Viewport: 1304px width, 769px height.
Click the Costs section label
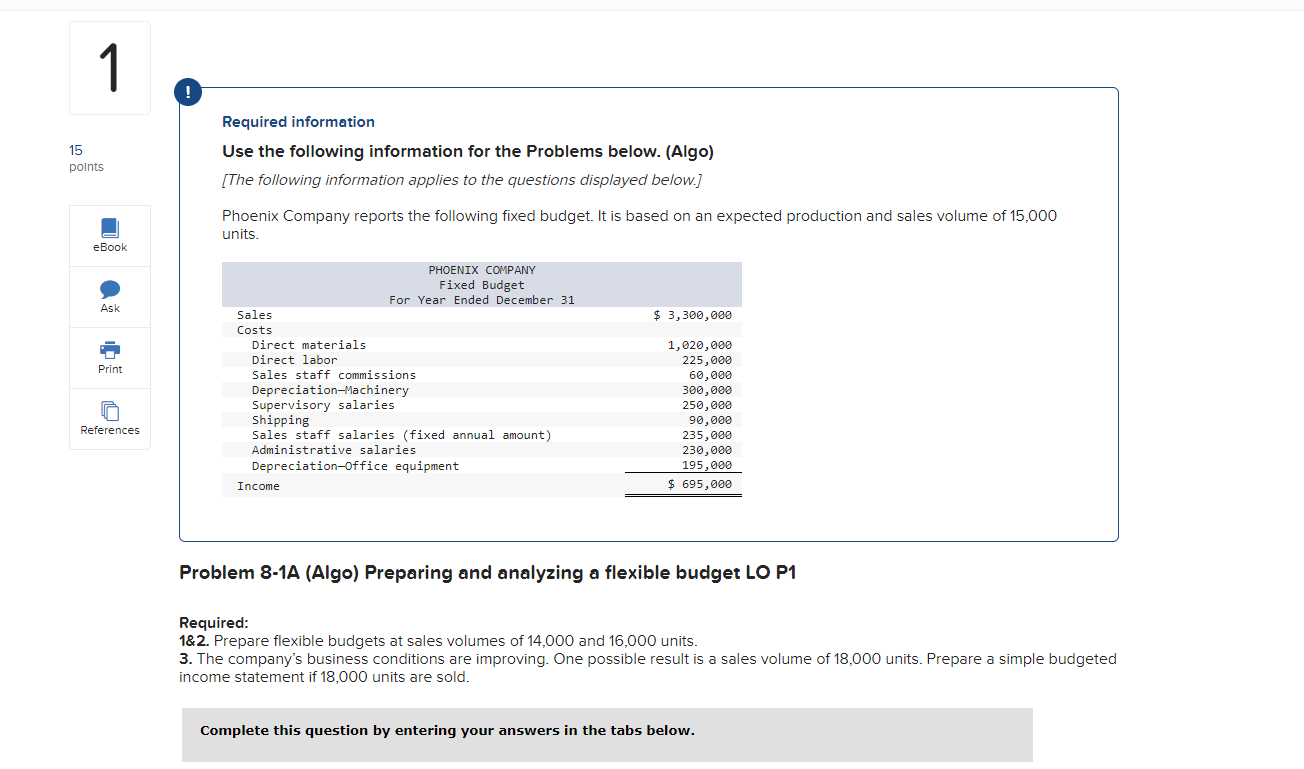(254, 330)
